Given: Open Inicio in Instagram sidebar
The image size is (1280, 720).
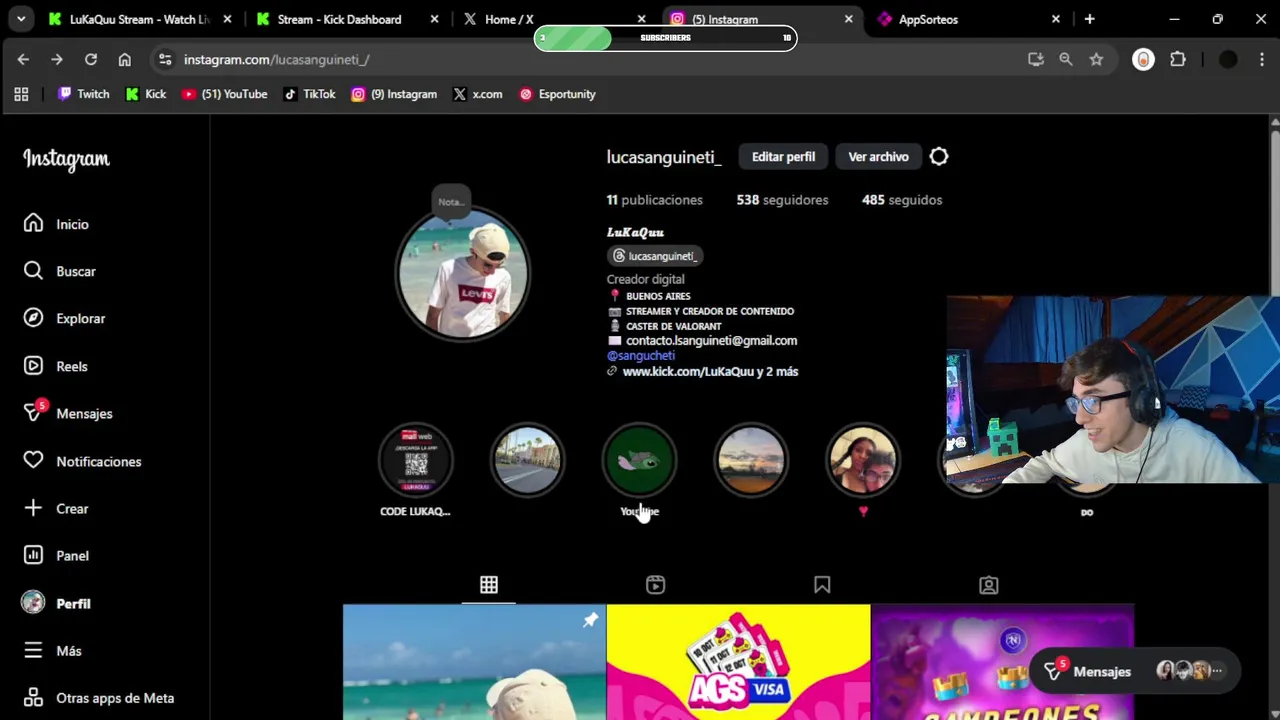Looking at the screenshot, I should point(56,224).
